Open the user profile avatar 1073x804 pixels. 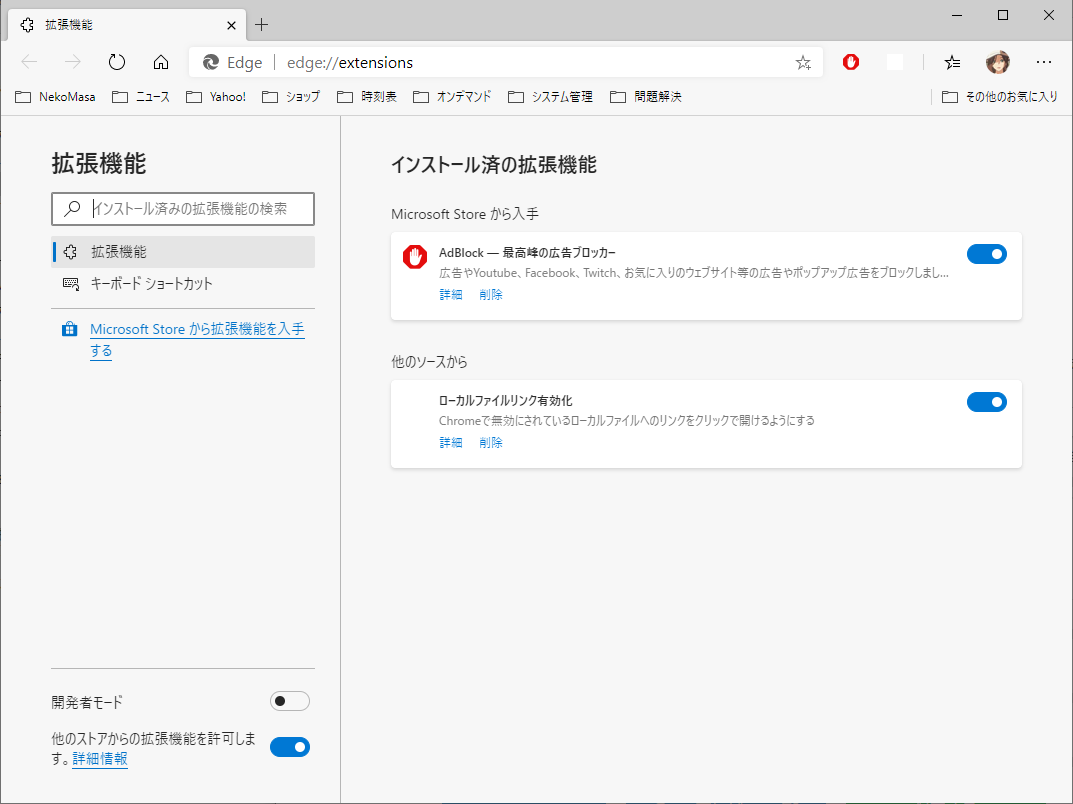(998, 62)
